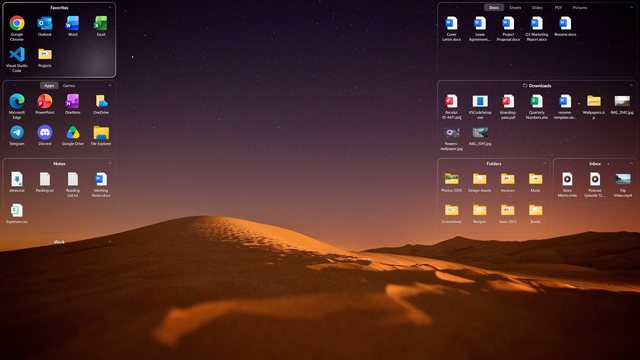Open the Receipt PDF in Downloads
The image size is (640, 360).
pos(451,101)
